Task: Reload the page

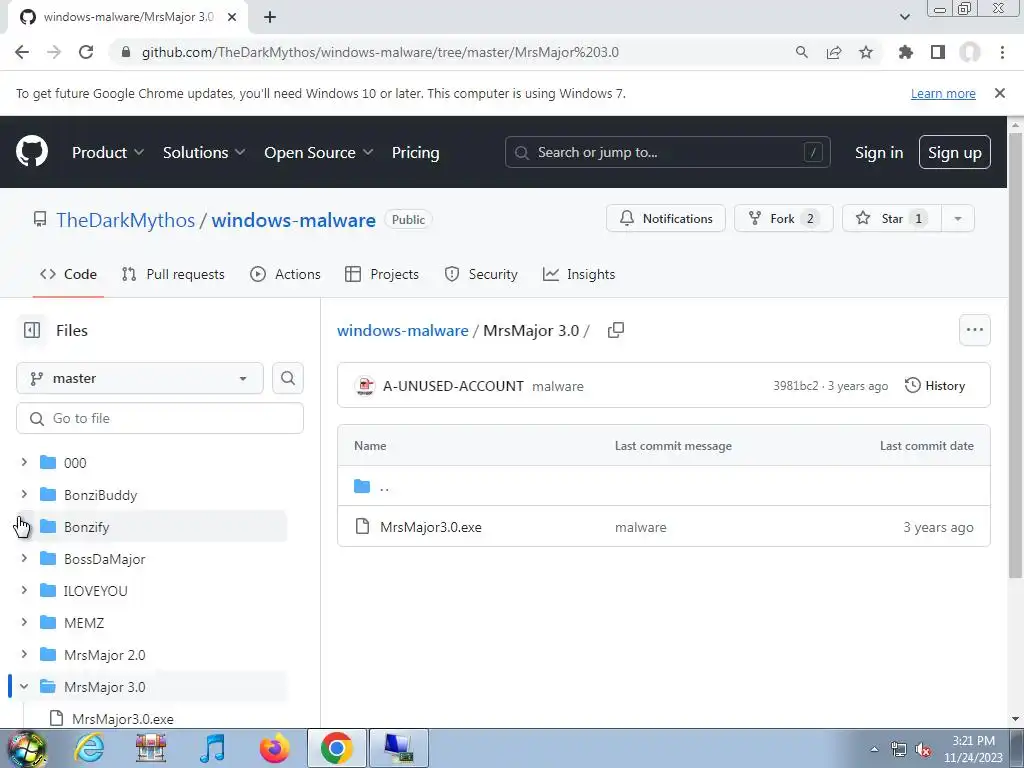Action: pyautogui.click(x=86, y=52)
